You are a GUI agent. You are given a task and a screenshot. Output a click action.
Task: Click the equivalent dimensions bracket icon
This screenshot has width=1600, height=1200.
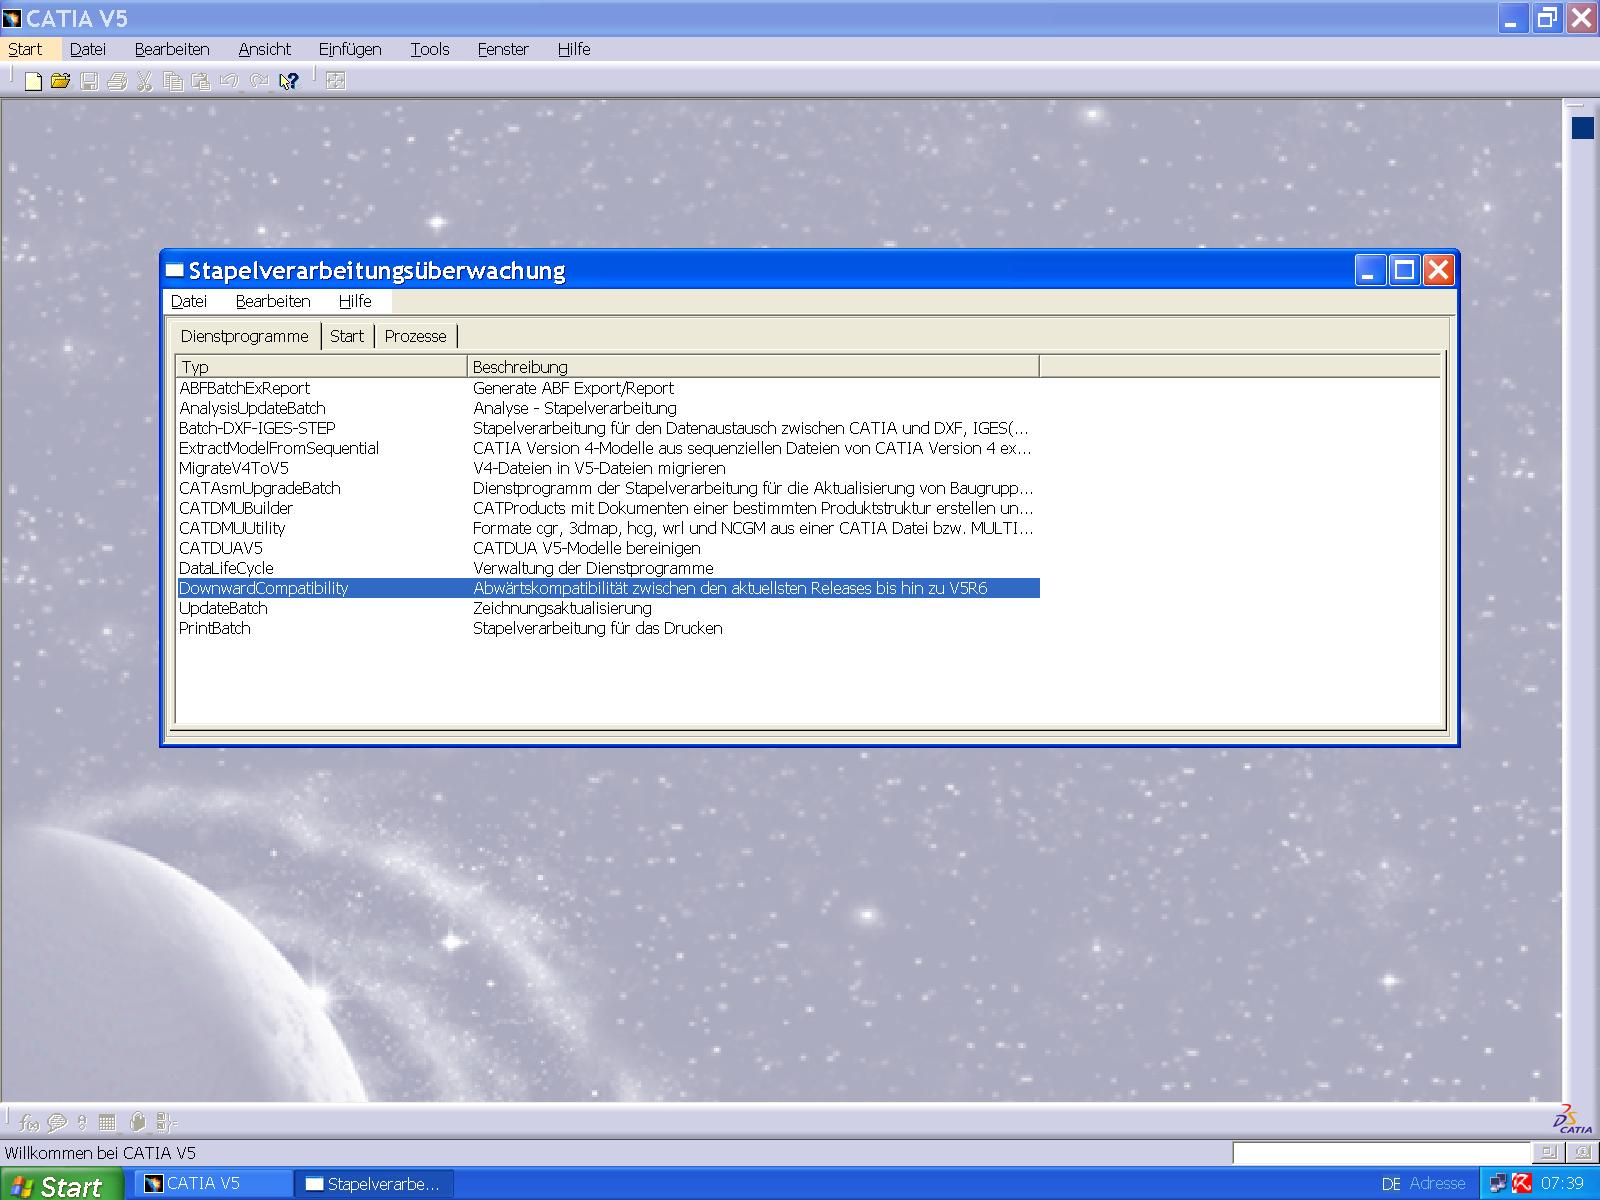pyautogui.click(x=166, y=1122)
